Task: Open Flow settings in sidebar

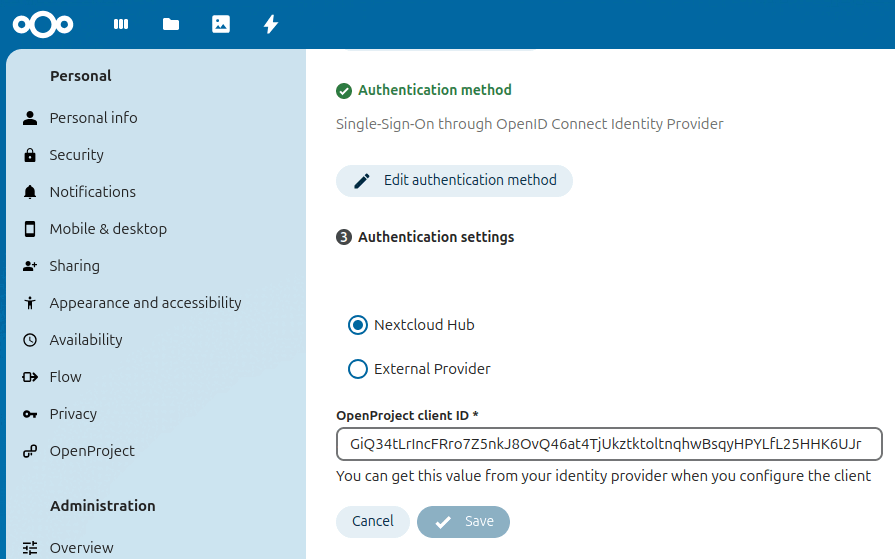Action: 66,377
